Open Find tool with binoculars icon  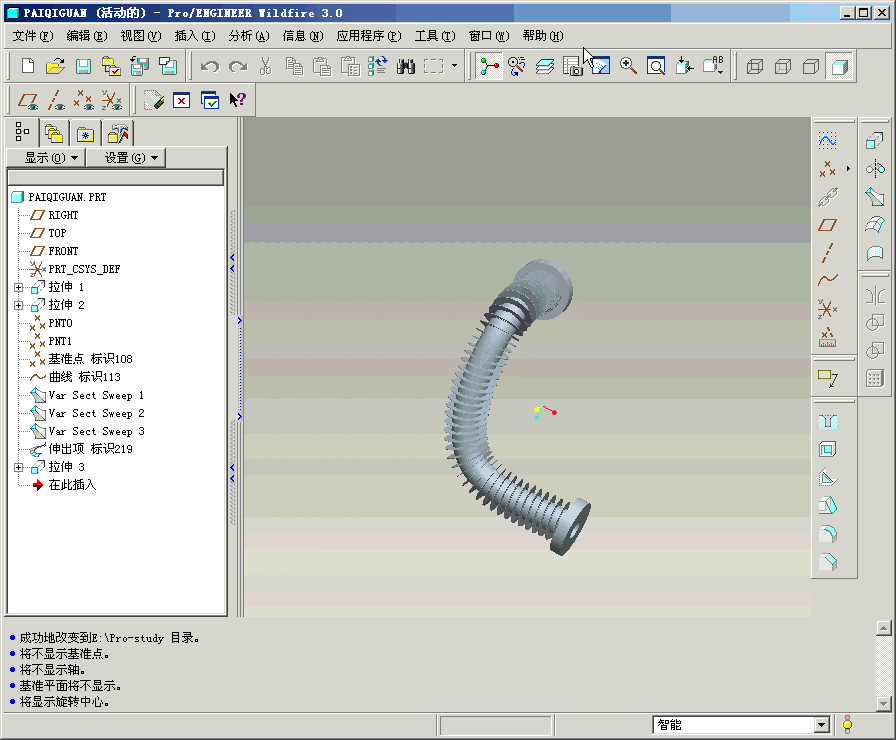pyautogui.click(x=406, y=66)
